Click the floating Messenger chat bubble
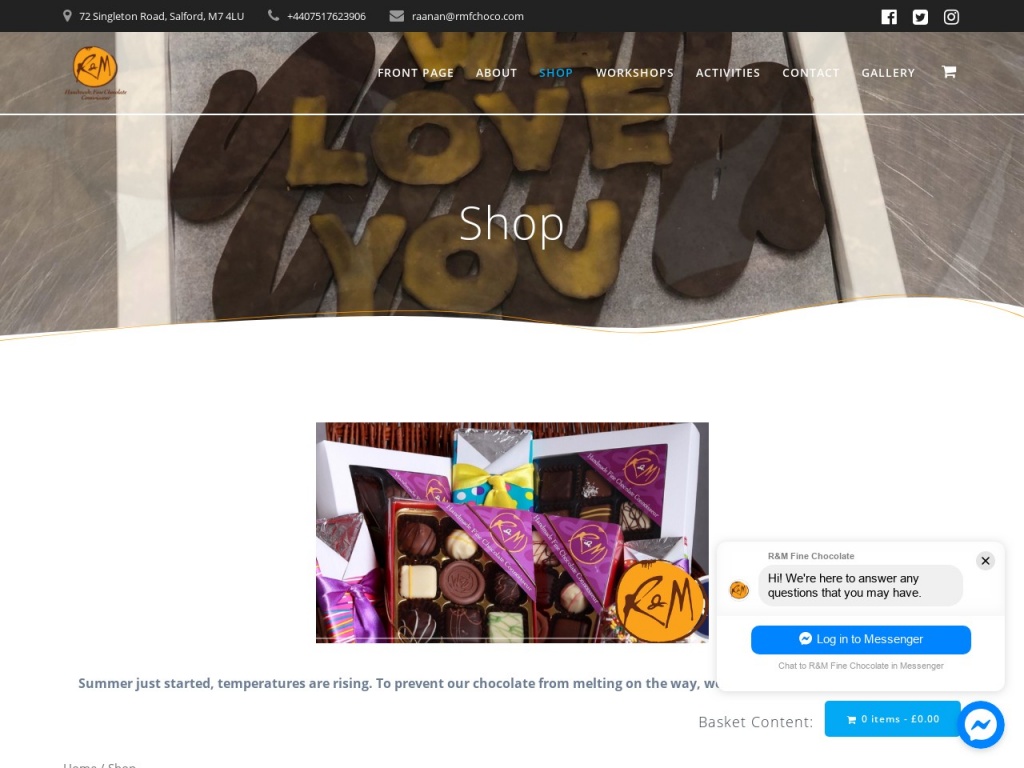This screenshot has height=768, width=1024. coord(981,724)
